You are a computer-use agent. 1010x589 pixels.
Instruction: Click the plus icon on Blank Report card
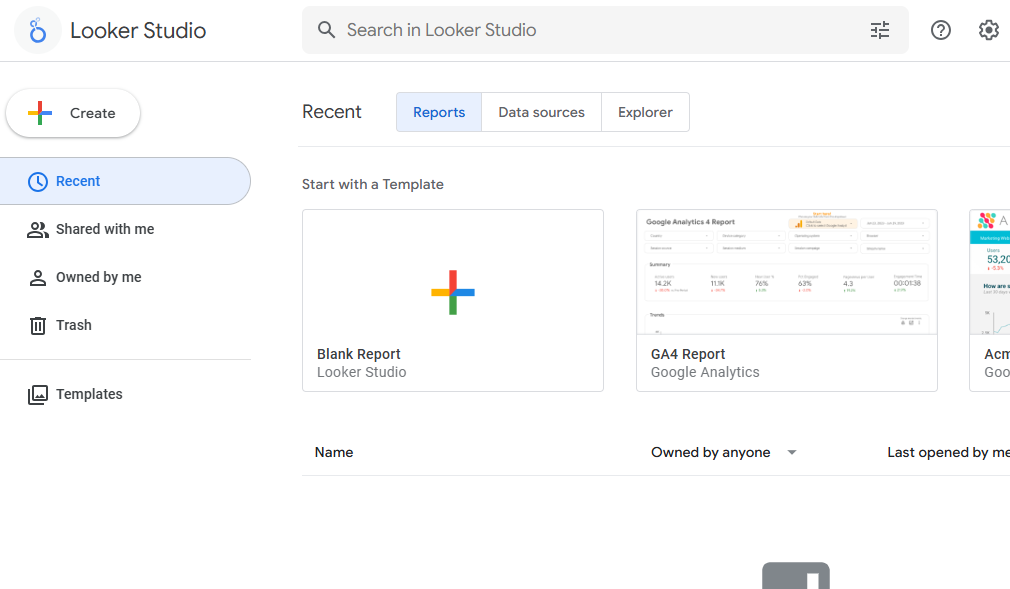tap(453, 293)
